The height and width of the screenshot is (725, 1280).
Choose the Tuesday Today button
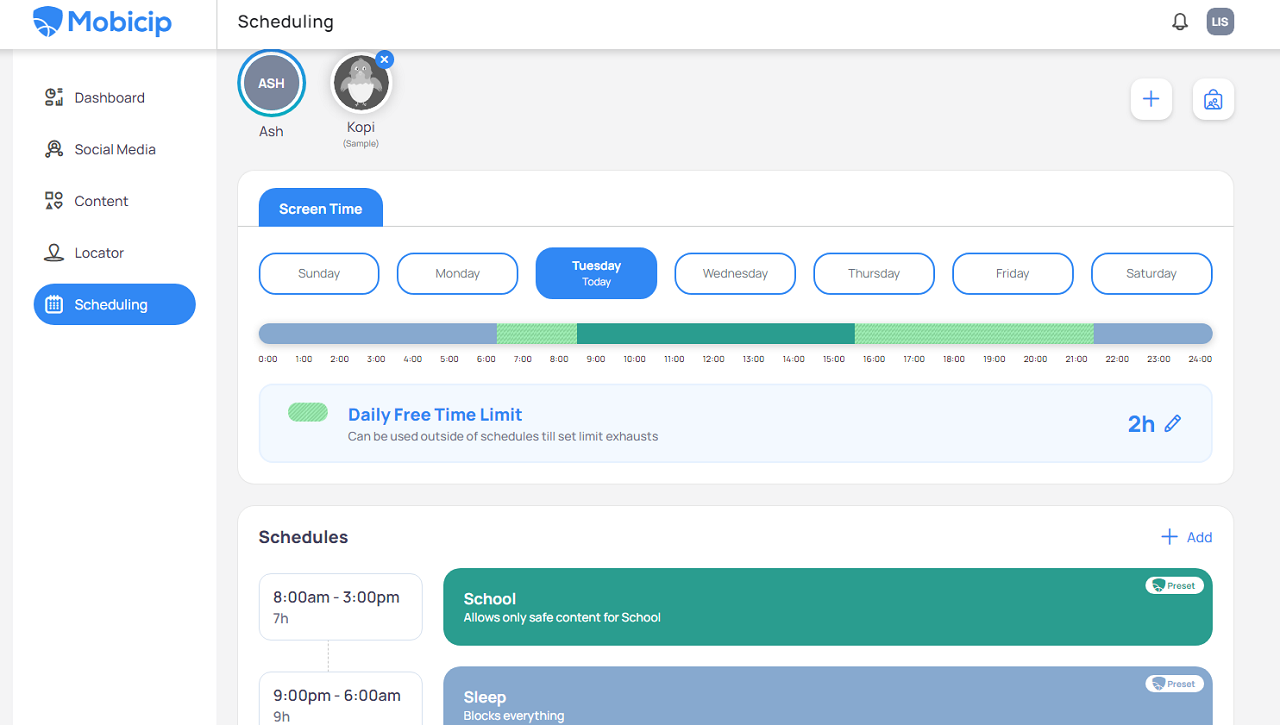point(597,273)
